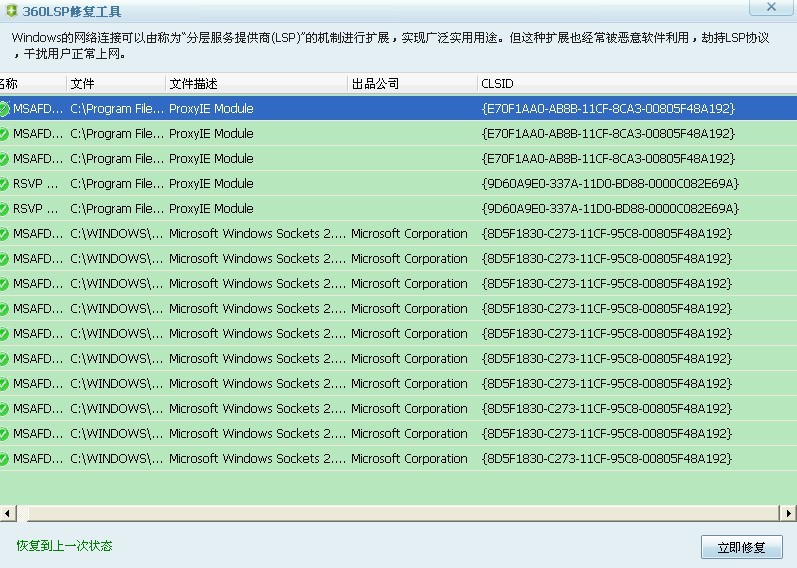This screenshot has height=568, width=797.
Task: Click green check icon of first RSVP row
Action: (x=4, y=184)
